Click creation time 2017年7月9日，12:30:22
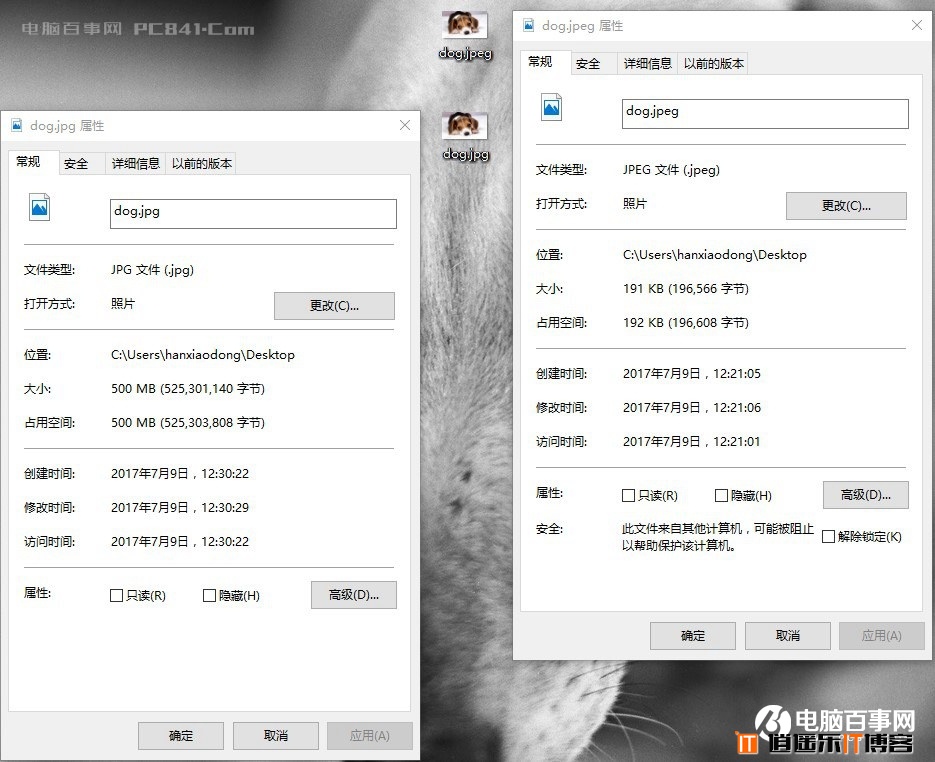 180,474
